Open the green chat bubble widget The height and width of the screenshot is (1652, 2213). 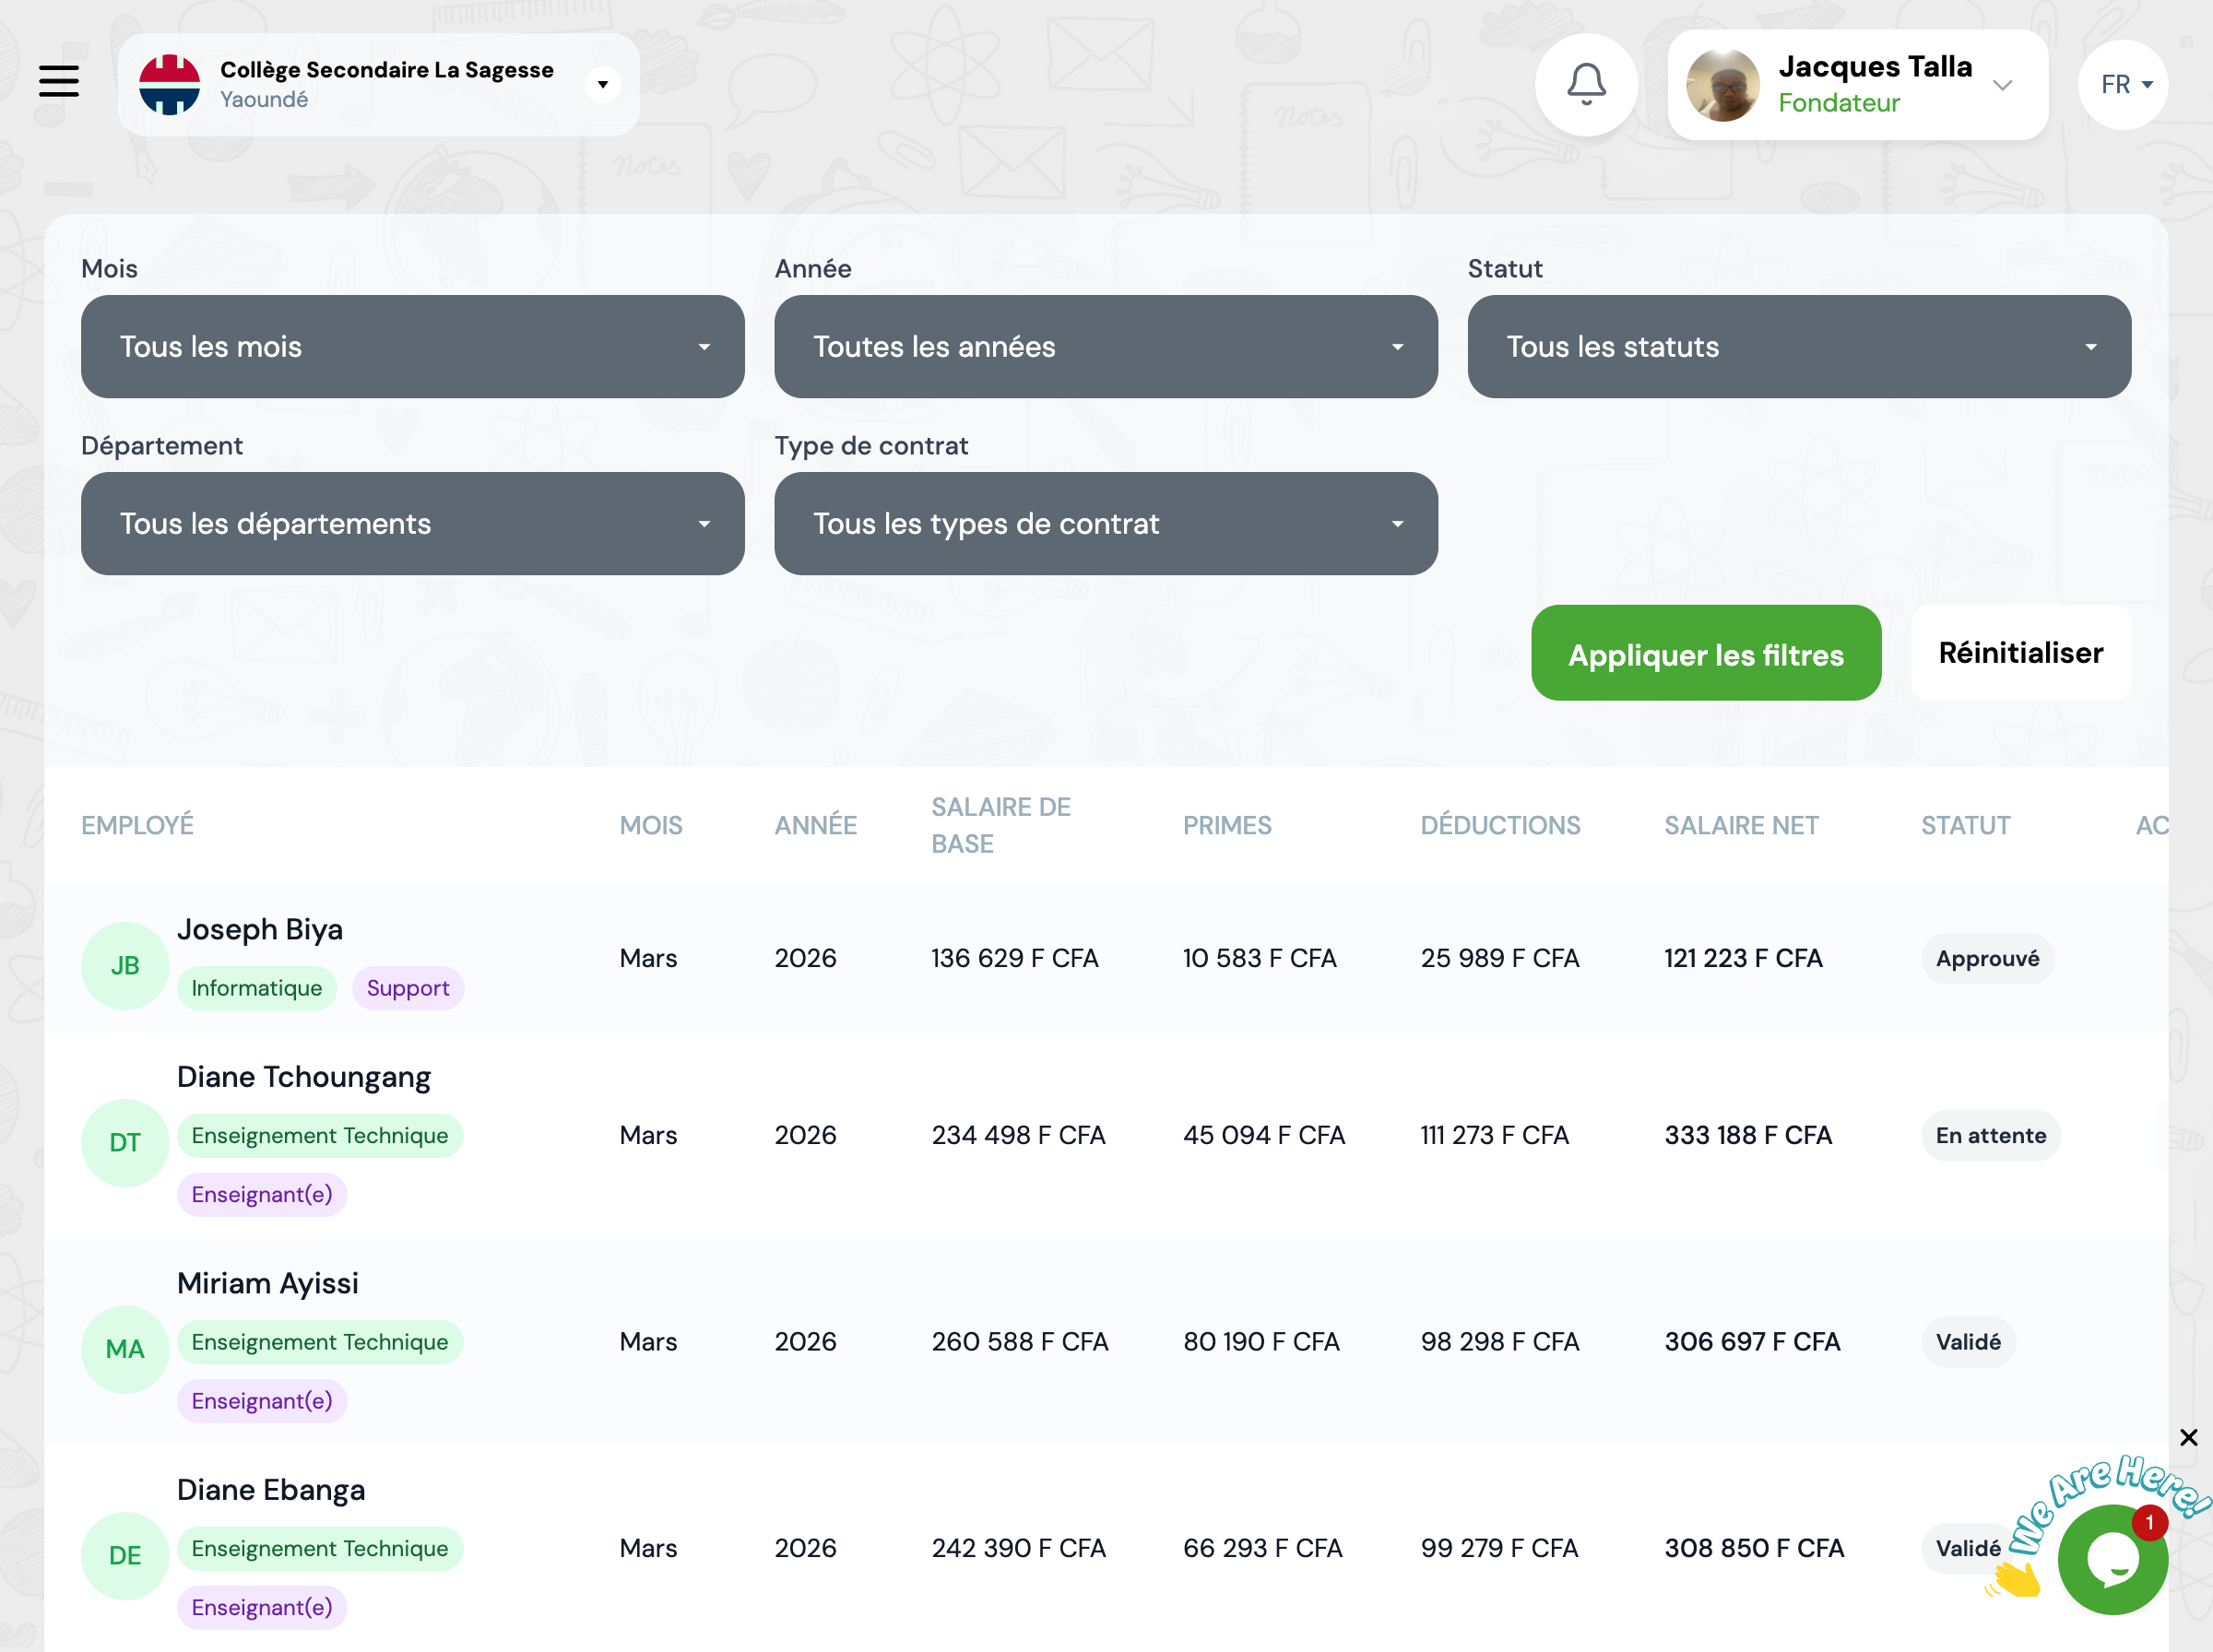click(2112, 1559)
